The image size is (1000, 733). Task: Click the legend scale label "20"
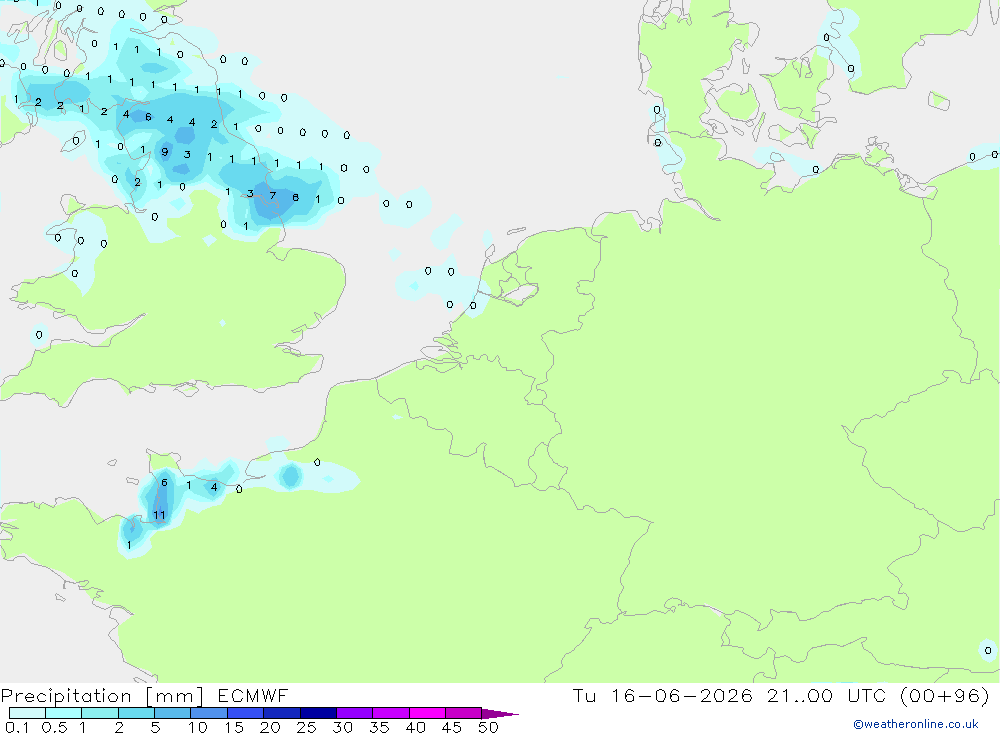tap(270, 727)
